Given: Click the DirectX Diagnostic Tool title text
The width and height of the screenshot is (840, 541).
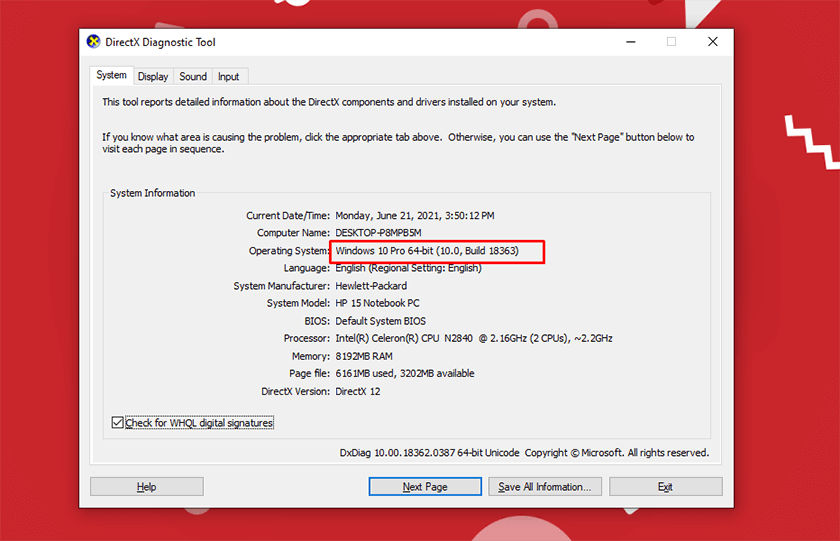Looking at the screenshot, I should tap(160, 42).
